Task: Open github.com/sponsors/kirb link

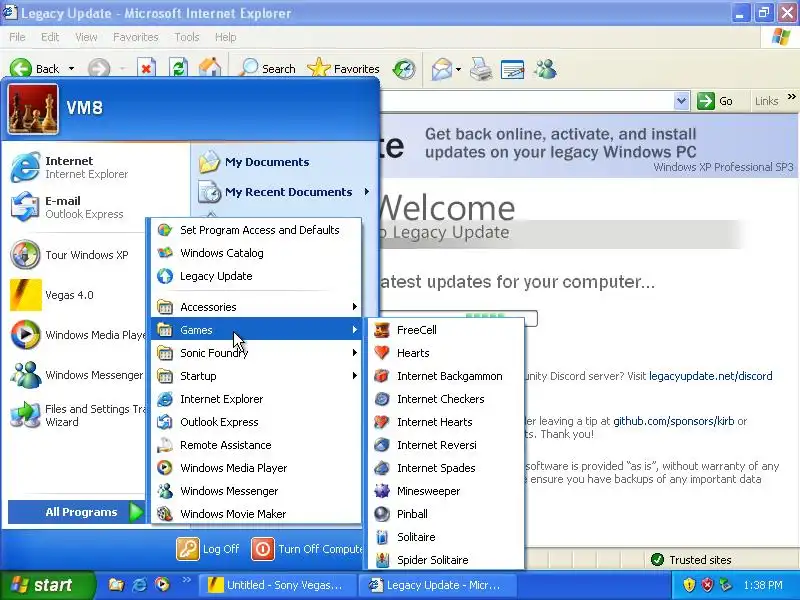Action: pos(673,421)
